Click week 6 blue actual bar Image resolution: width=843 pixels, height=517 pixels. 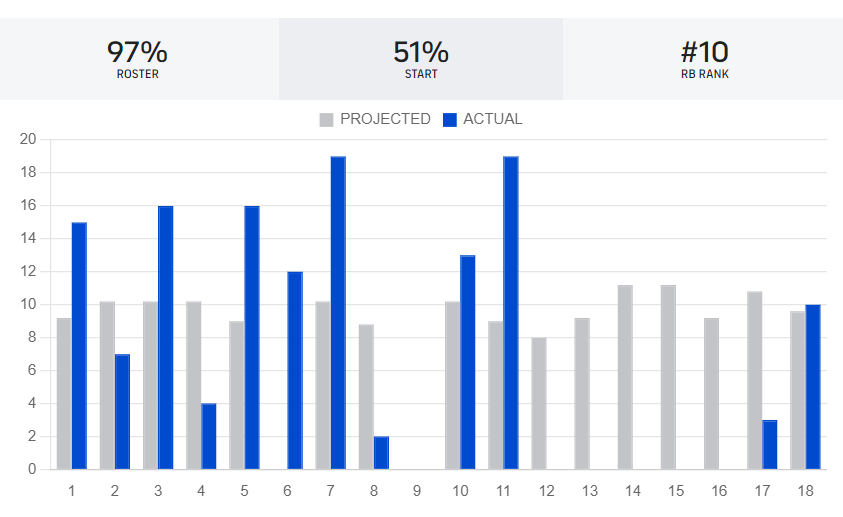(x=295, y=370)
